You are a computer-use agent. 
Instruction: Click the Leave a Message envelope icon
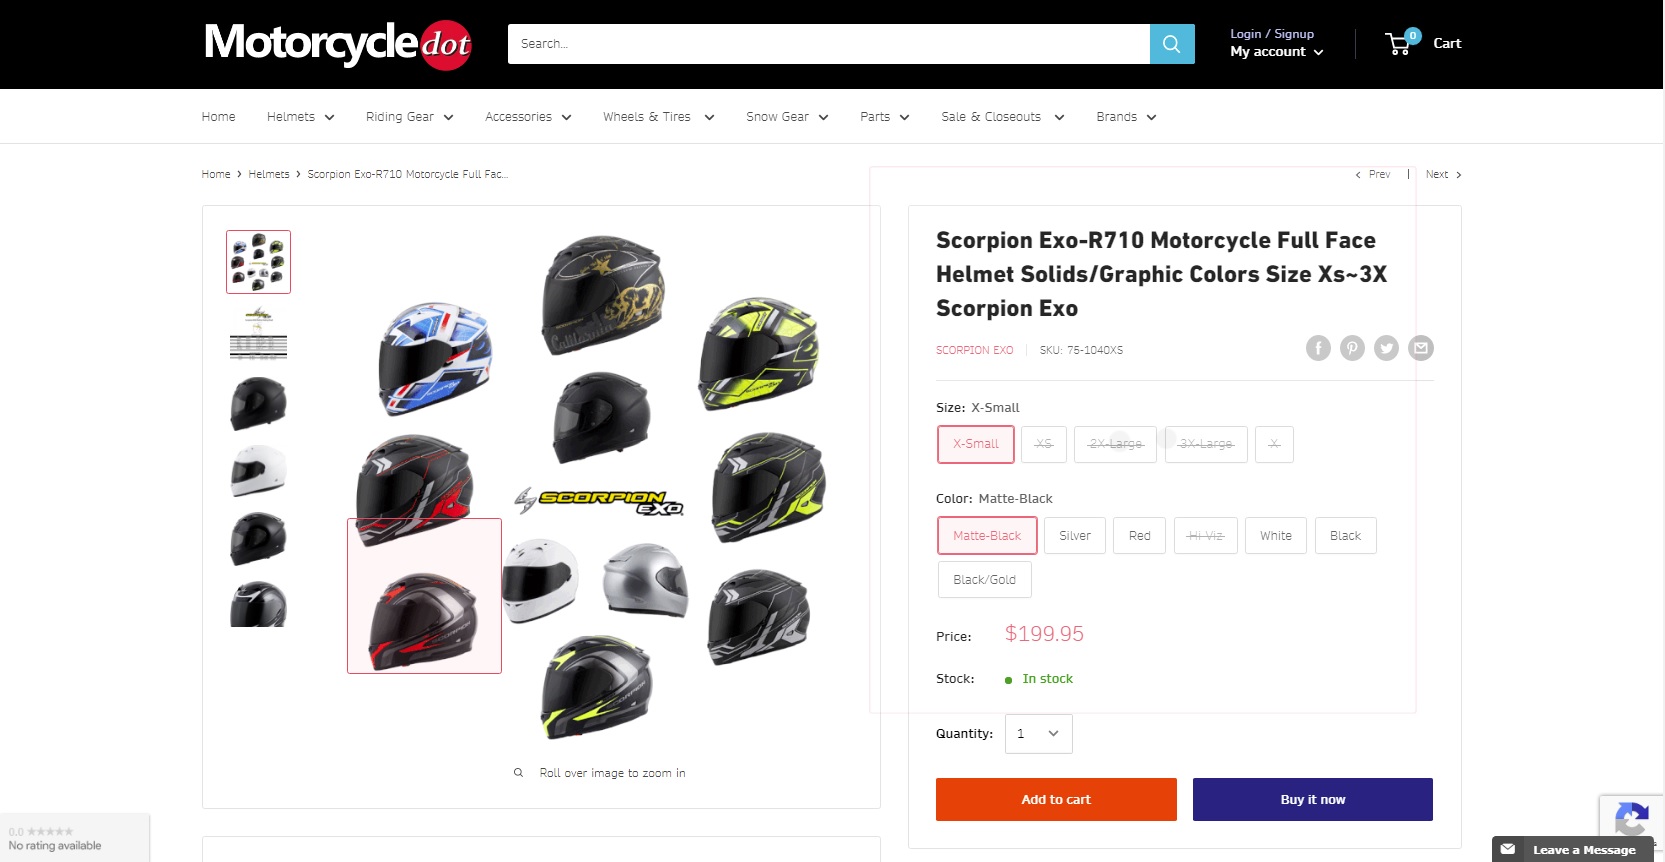tap(1508, 849)
